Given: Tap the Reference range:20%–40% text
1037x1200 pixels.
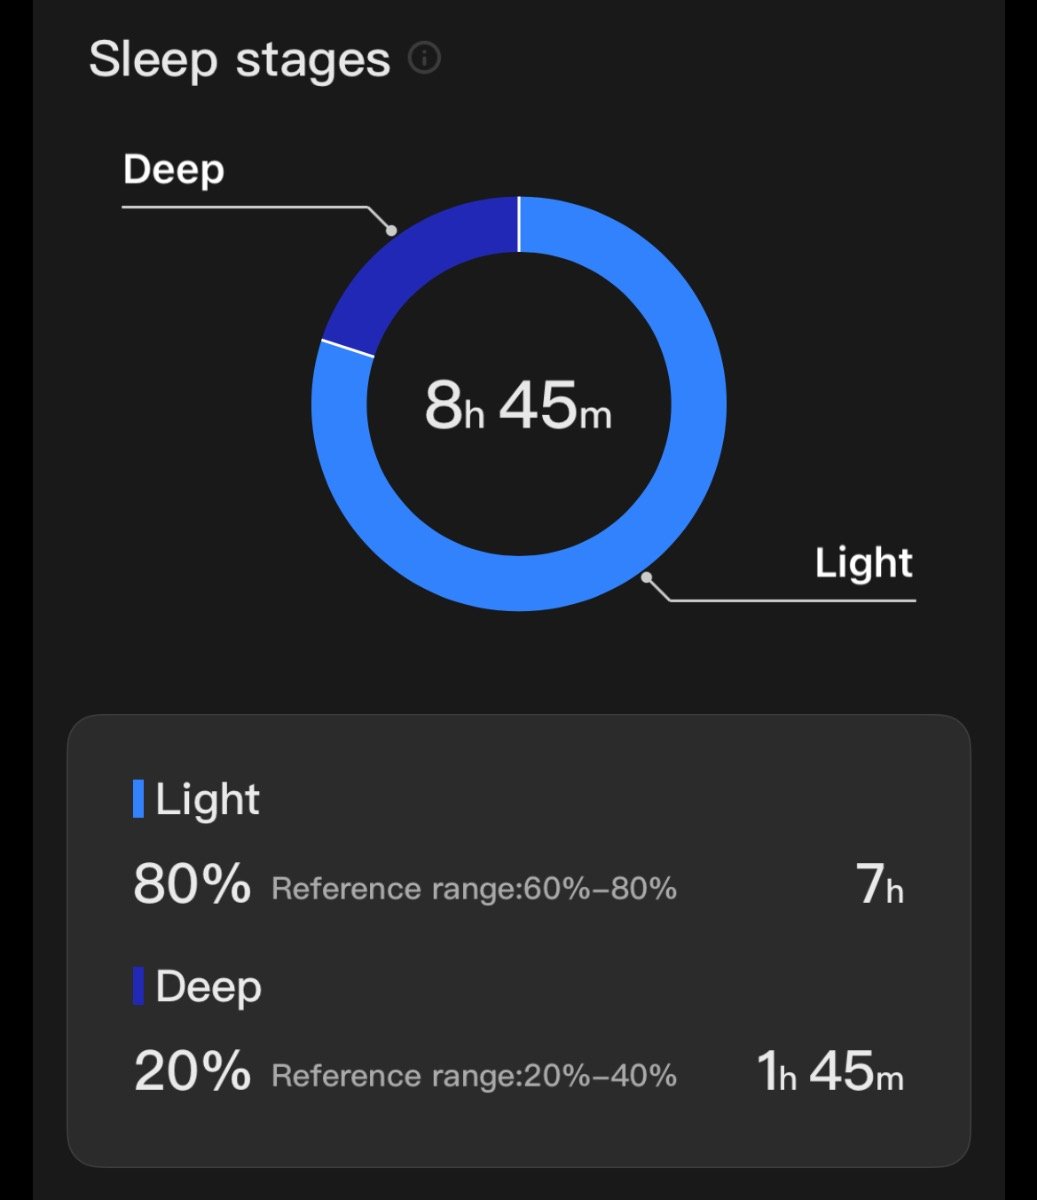Looking at the screenshot, I should click(x=474, y=1075).
